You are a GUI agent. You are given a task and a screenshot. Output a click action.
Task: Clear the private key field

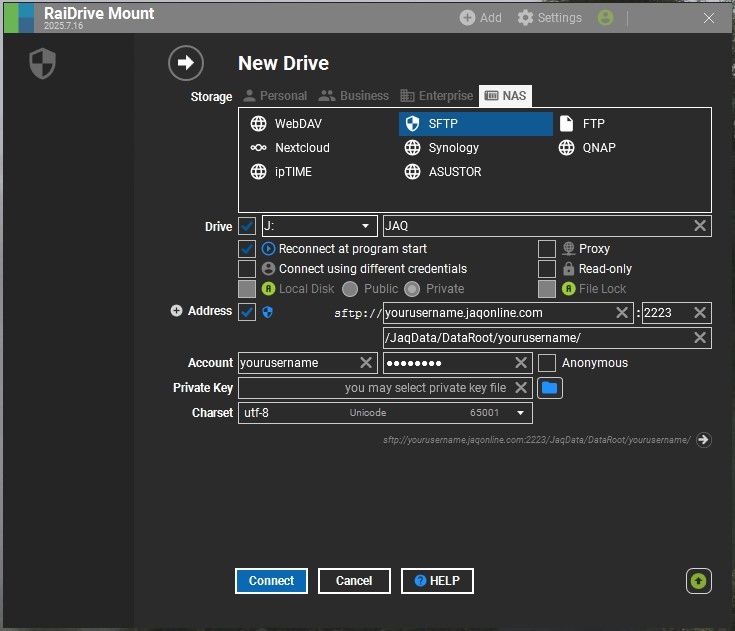pos(521,387)
